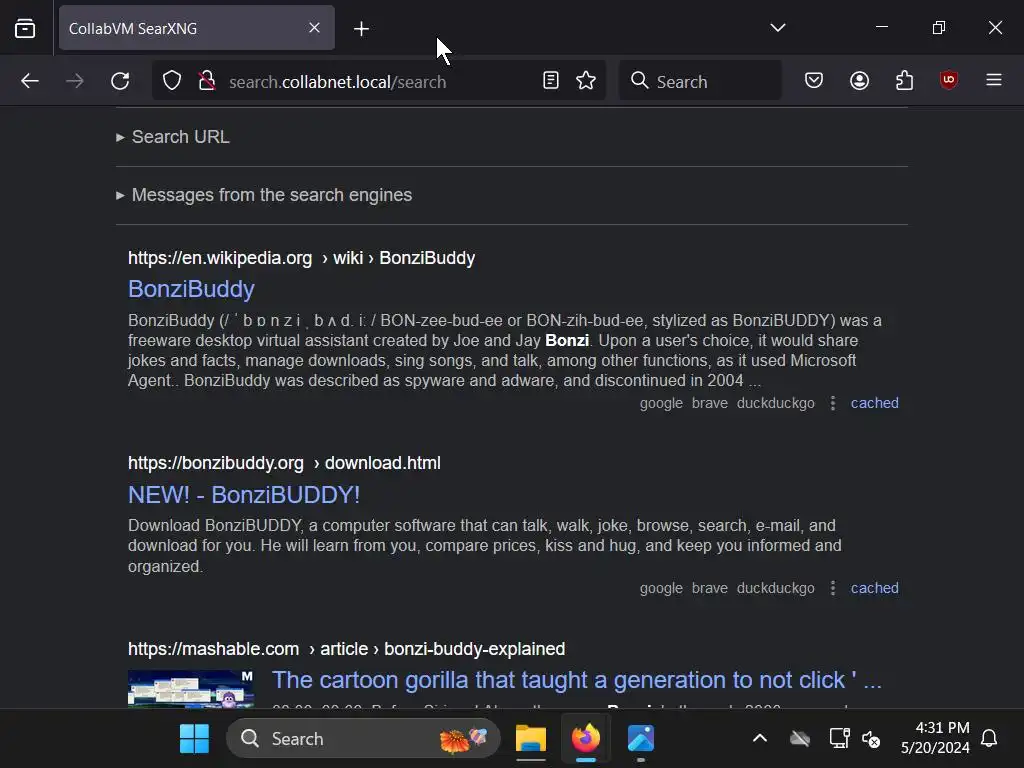Minimize the Firefox window
This screenshot has width=1024, height=768.
tap(882, 27)
